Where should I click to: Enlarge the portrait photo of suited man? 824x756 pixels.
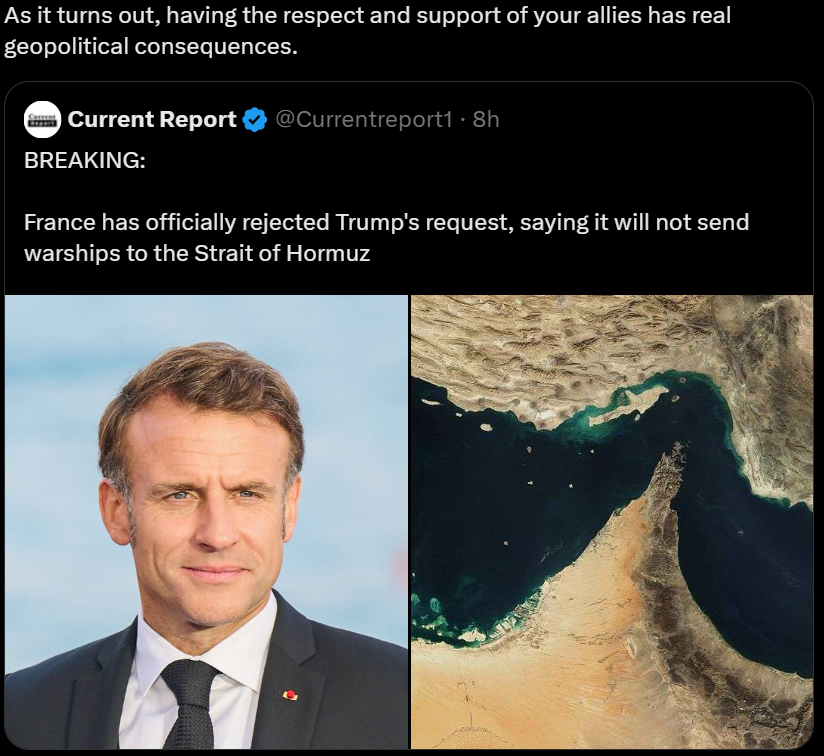pos(206,522)
